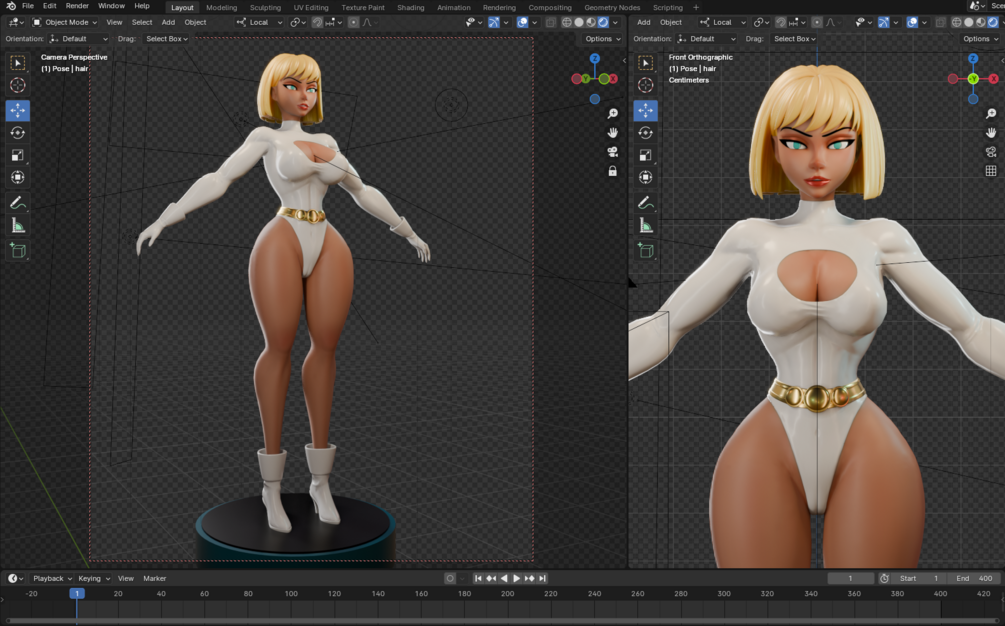
Task: Open the Marker menu in timeline
Action: [154, 578]
